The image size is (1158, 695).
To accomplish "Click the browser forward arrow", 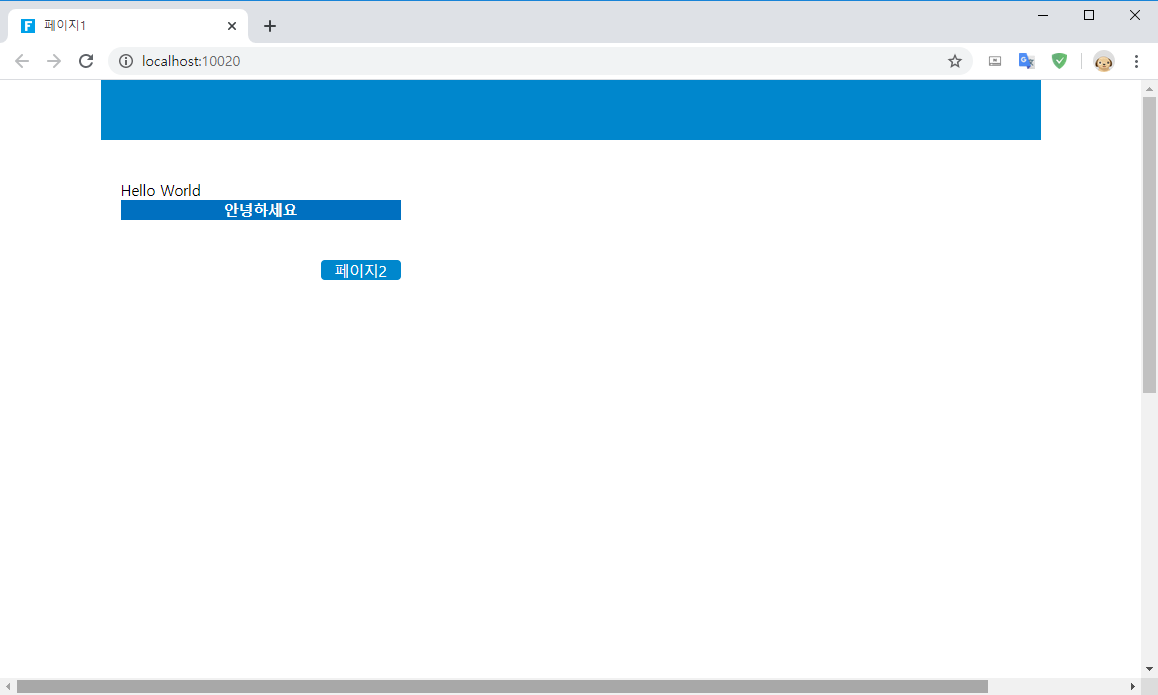I will pos(54,61).
